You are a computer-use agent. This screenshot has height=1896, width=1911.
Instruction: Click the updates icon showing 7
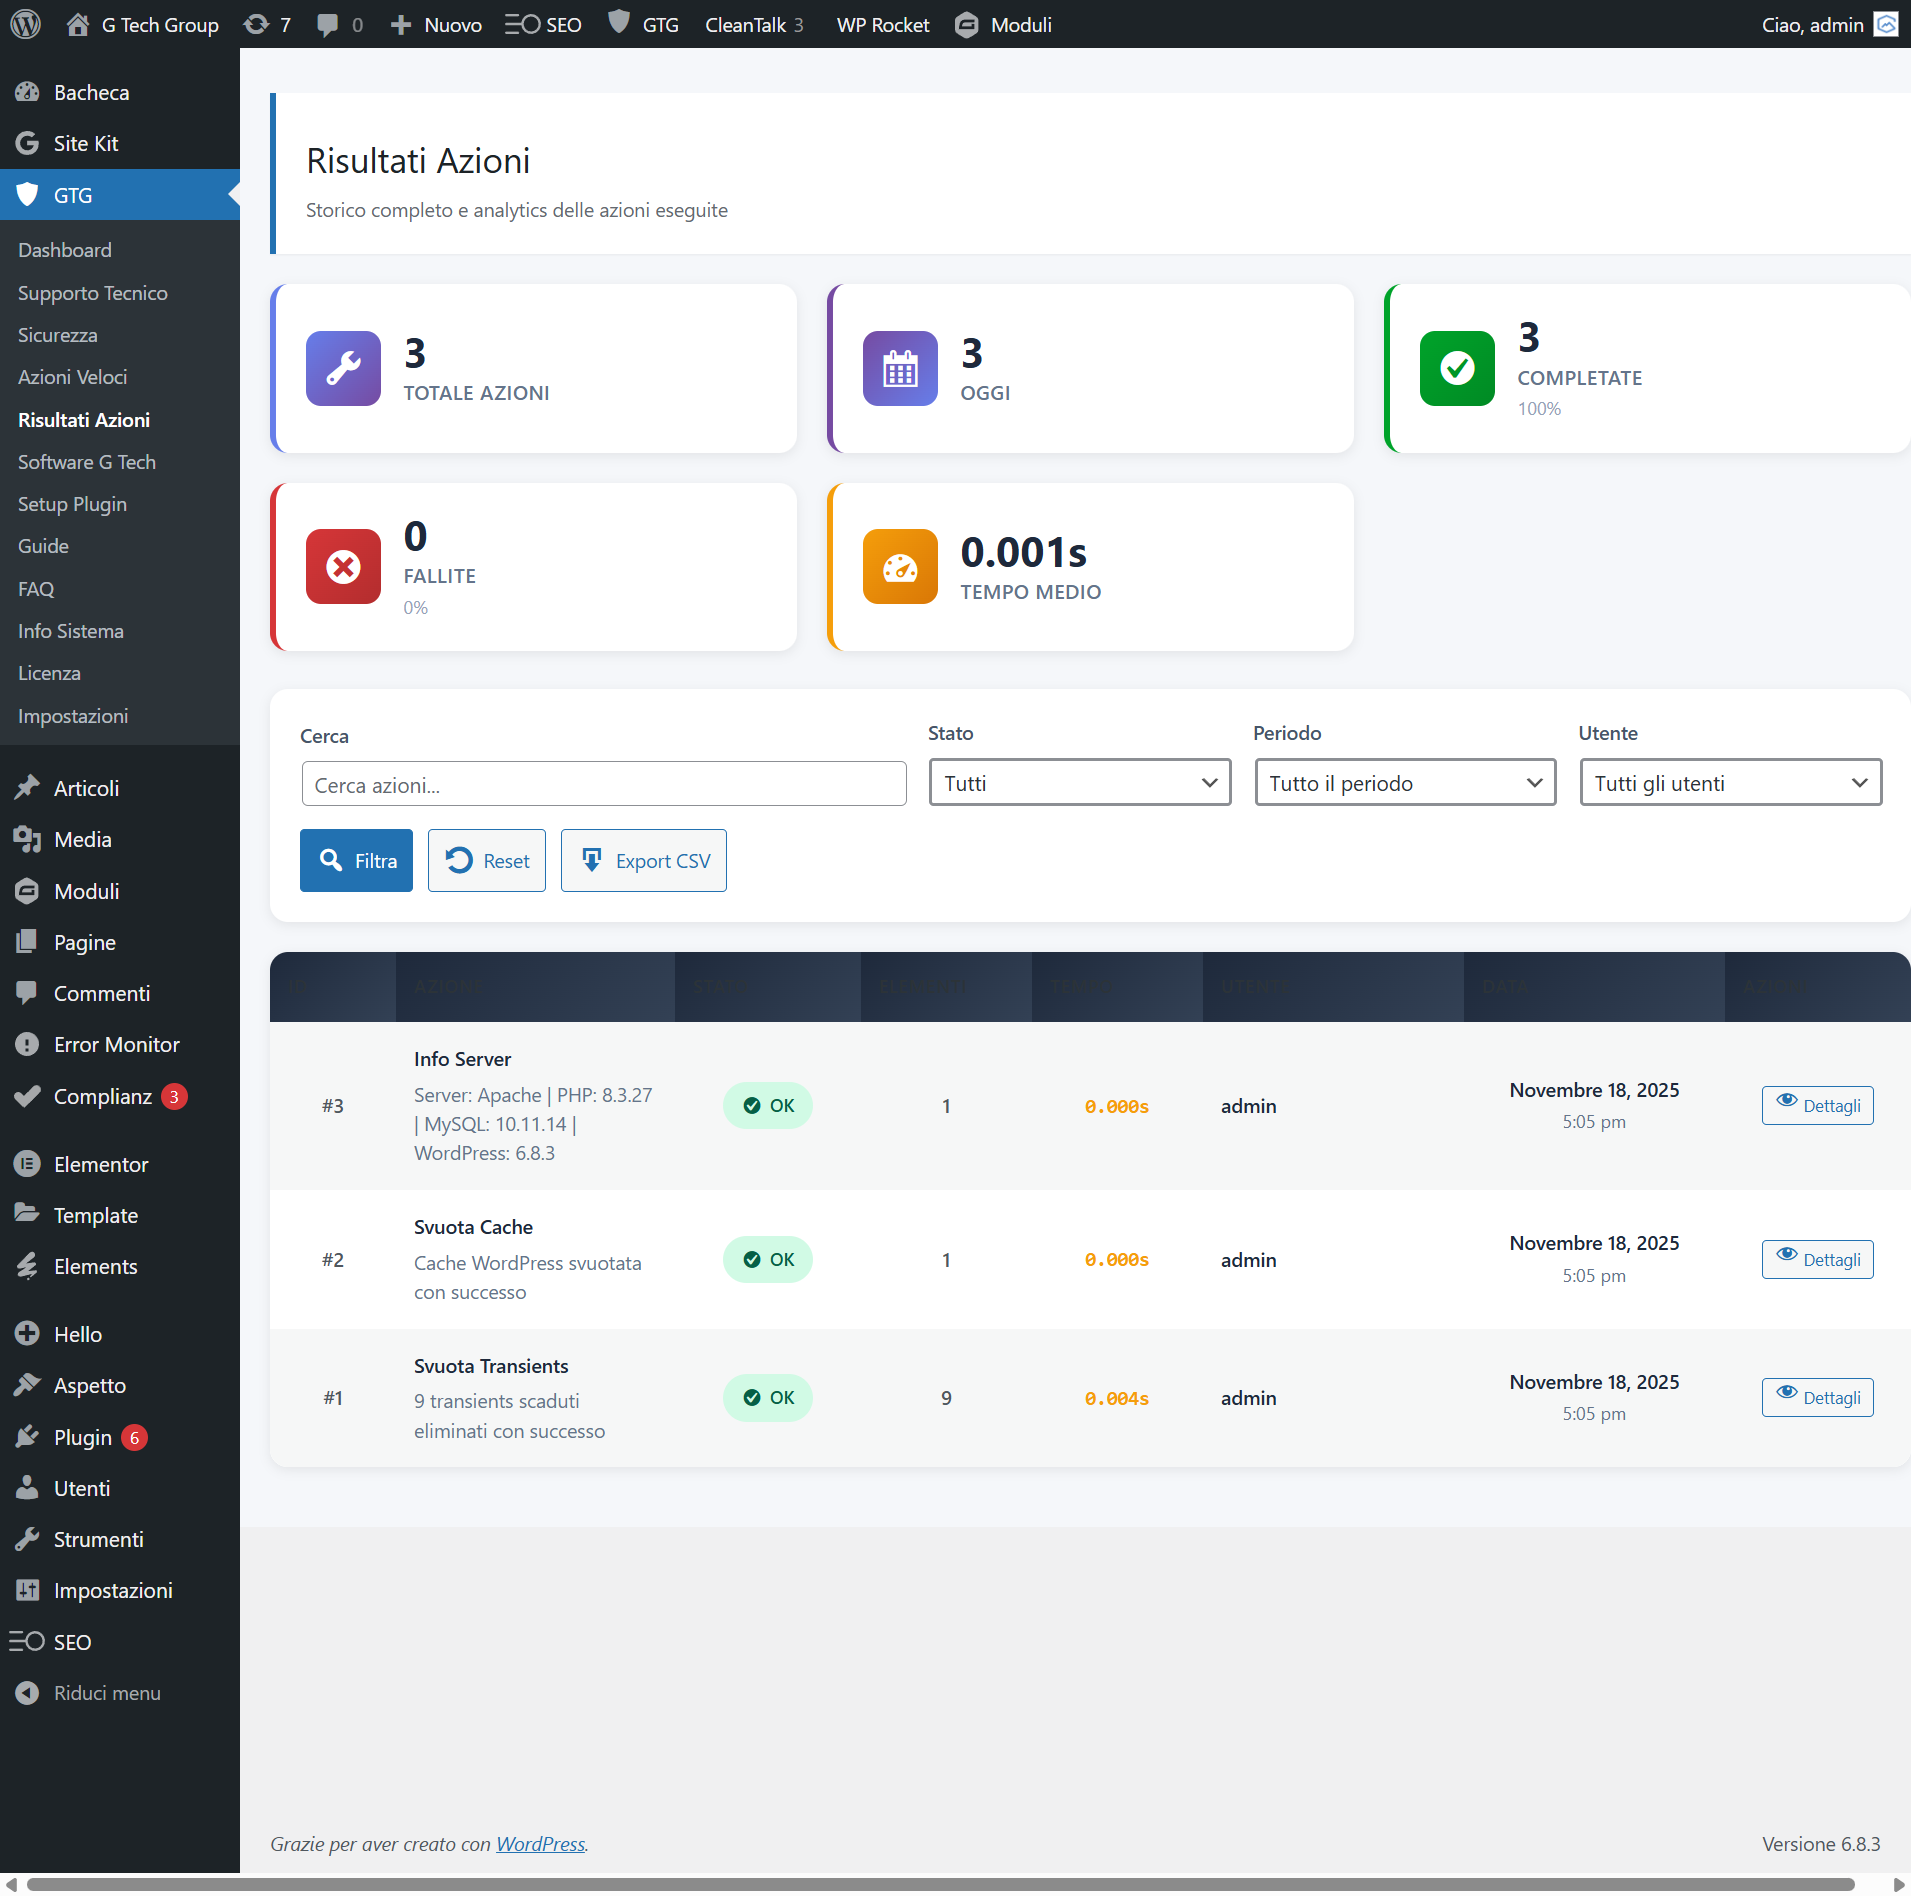pos(257,24)
